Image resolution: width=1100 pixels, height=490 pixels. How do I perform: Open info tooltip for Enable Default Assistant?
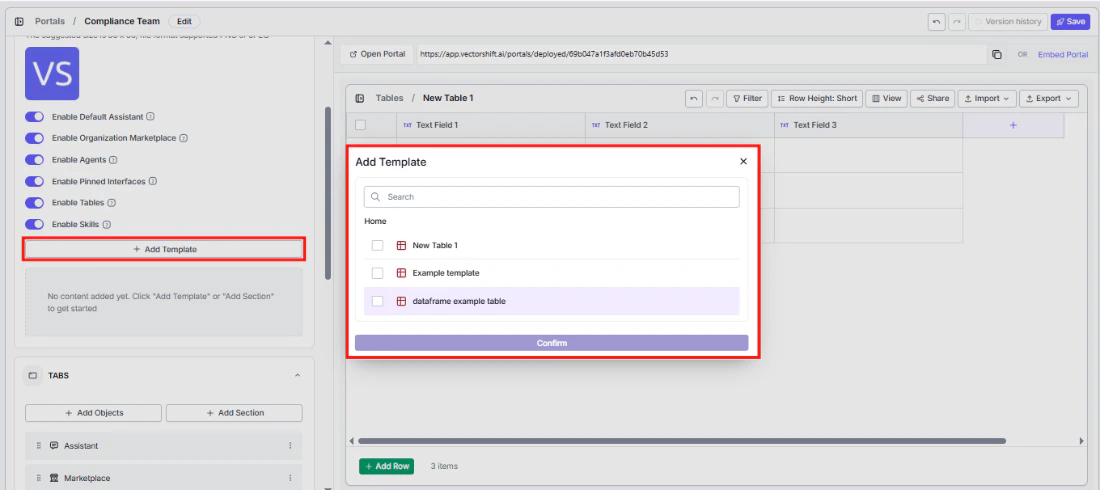[x=150, y=117]
